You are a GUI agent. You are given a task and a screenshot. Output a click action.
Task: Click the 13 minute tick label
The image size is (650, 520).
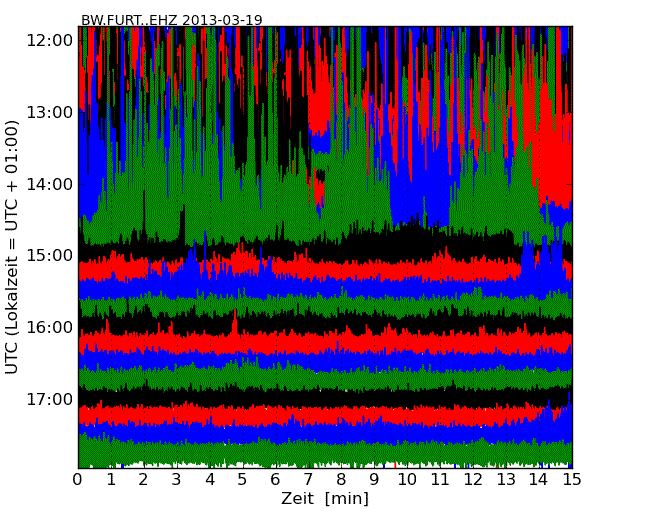click(x=506, y=480)
